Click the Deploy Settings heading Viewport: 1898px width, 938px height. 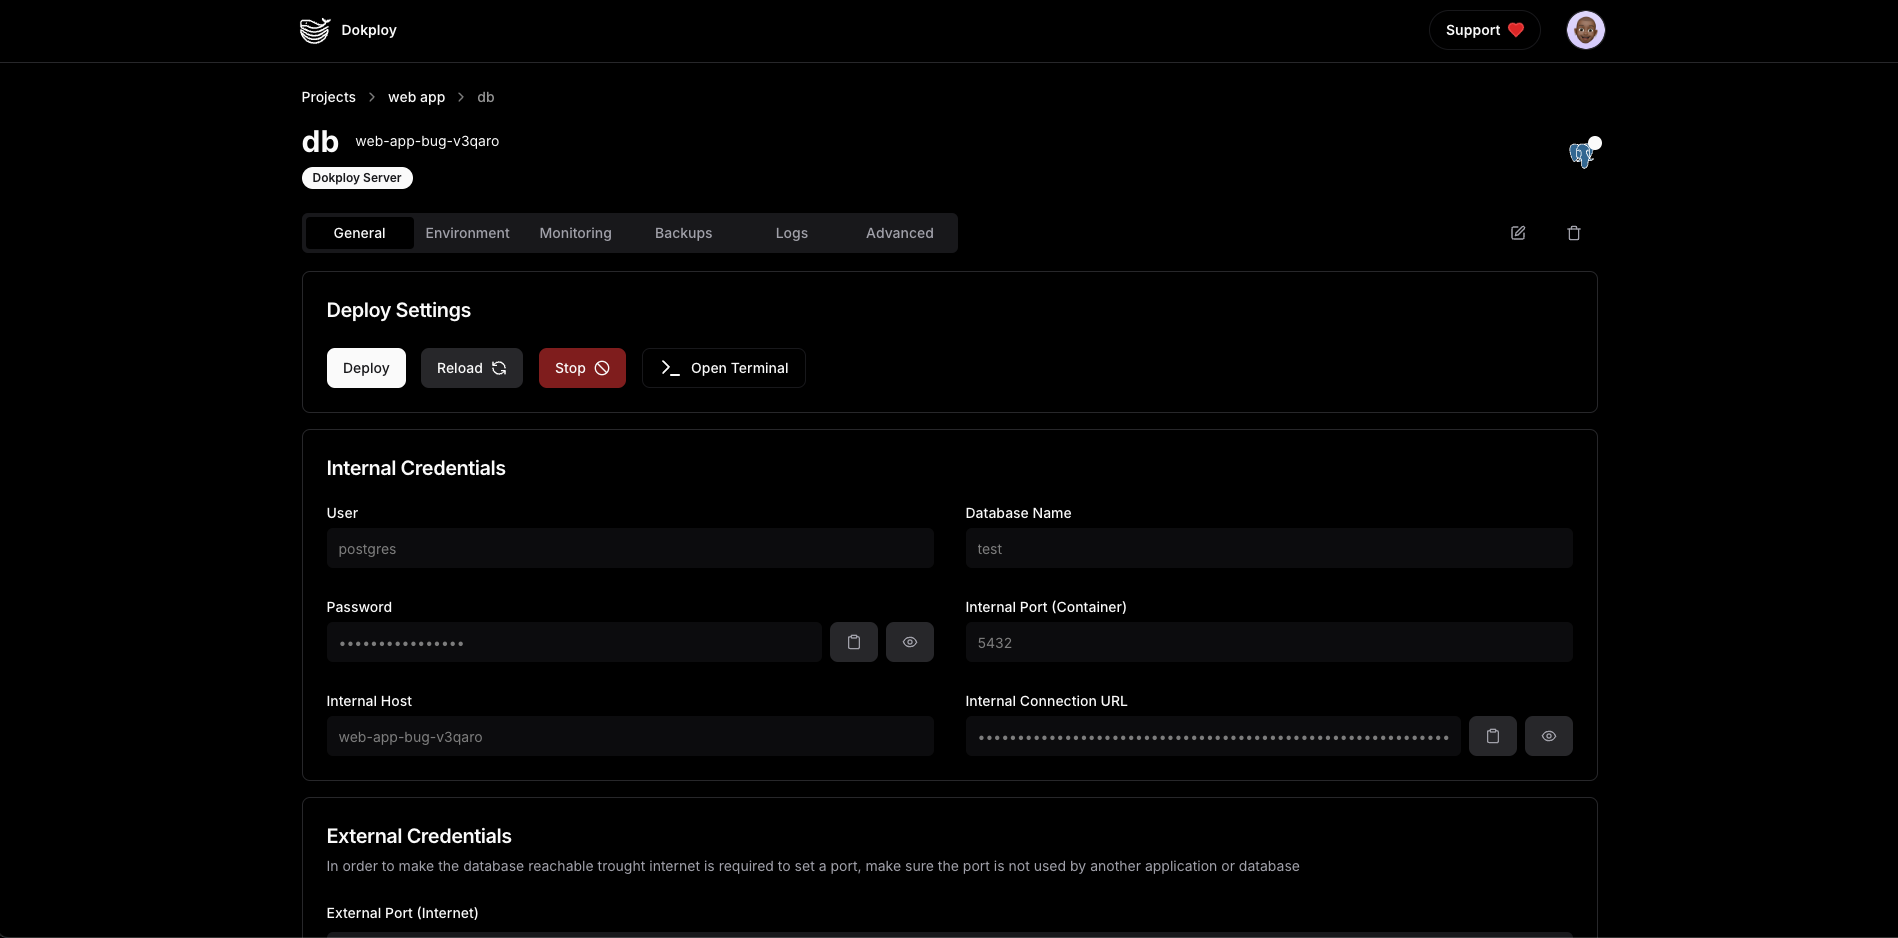[x=399, y=310]
